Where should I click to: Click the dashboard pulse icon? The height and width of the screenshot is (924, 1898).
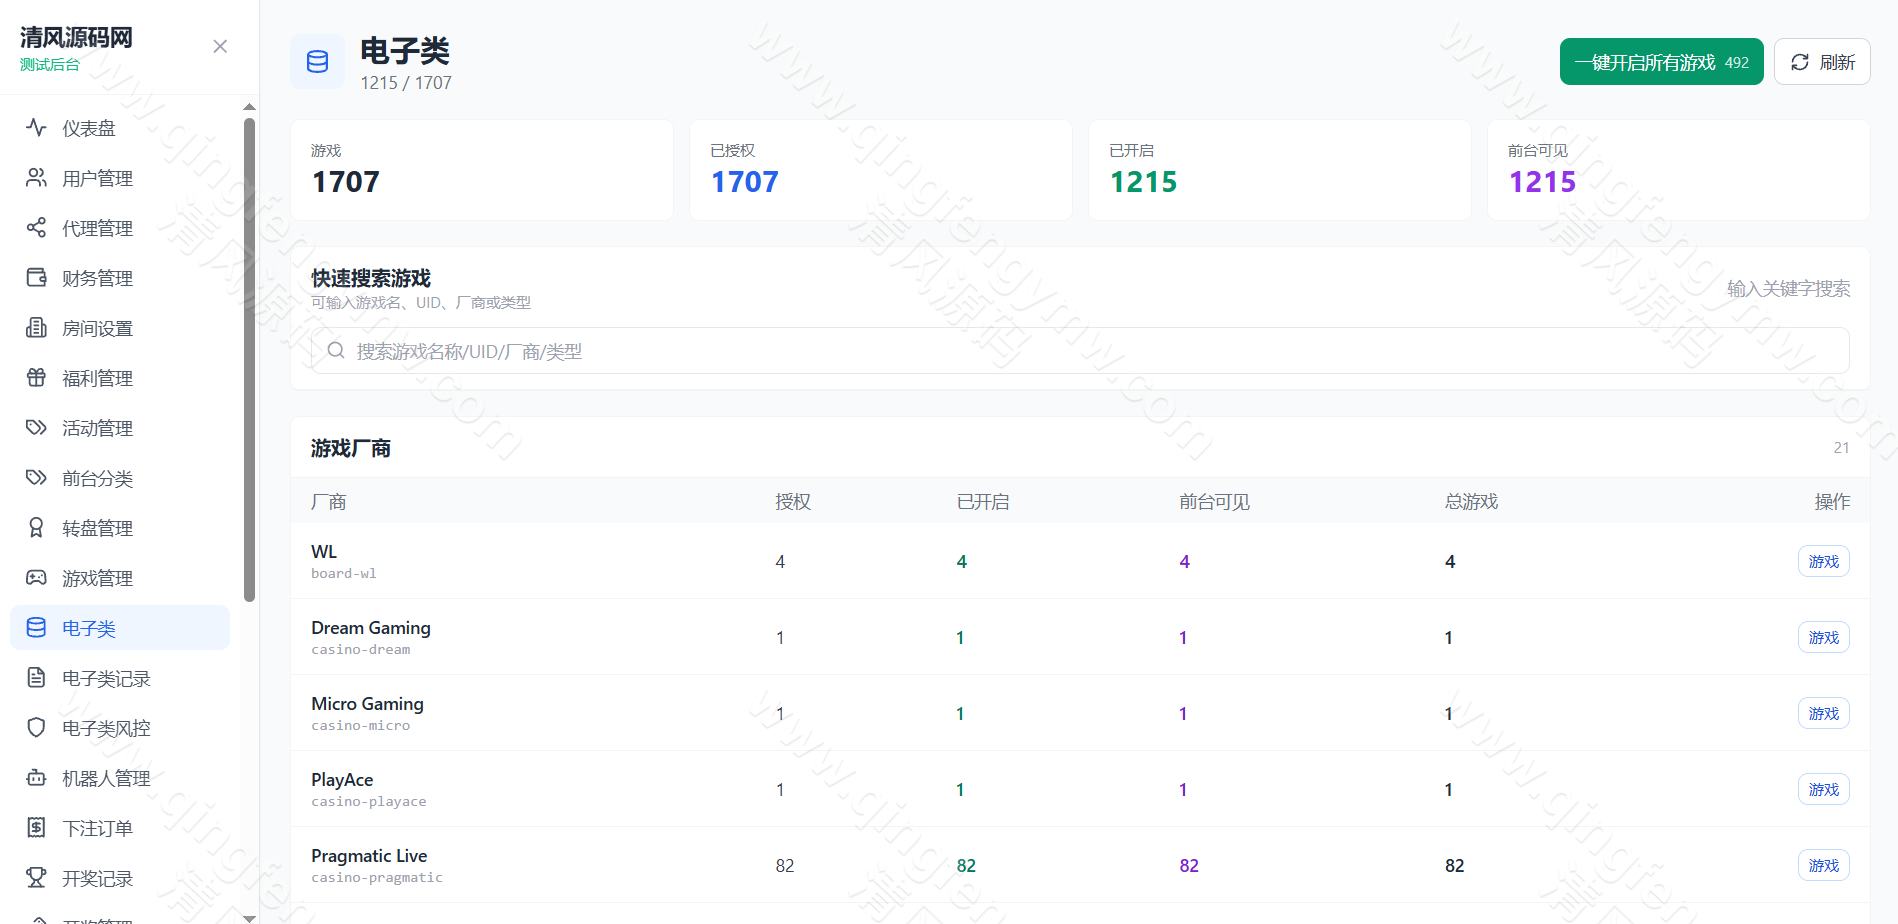point(36,128)
